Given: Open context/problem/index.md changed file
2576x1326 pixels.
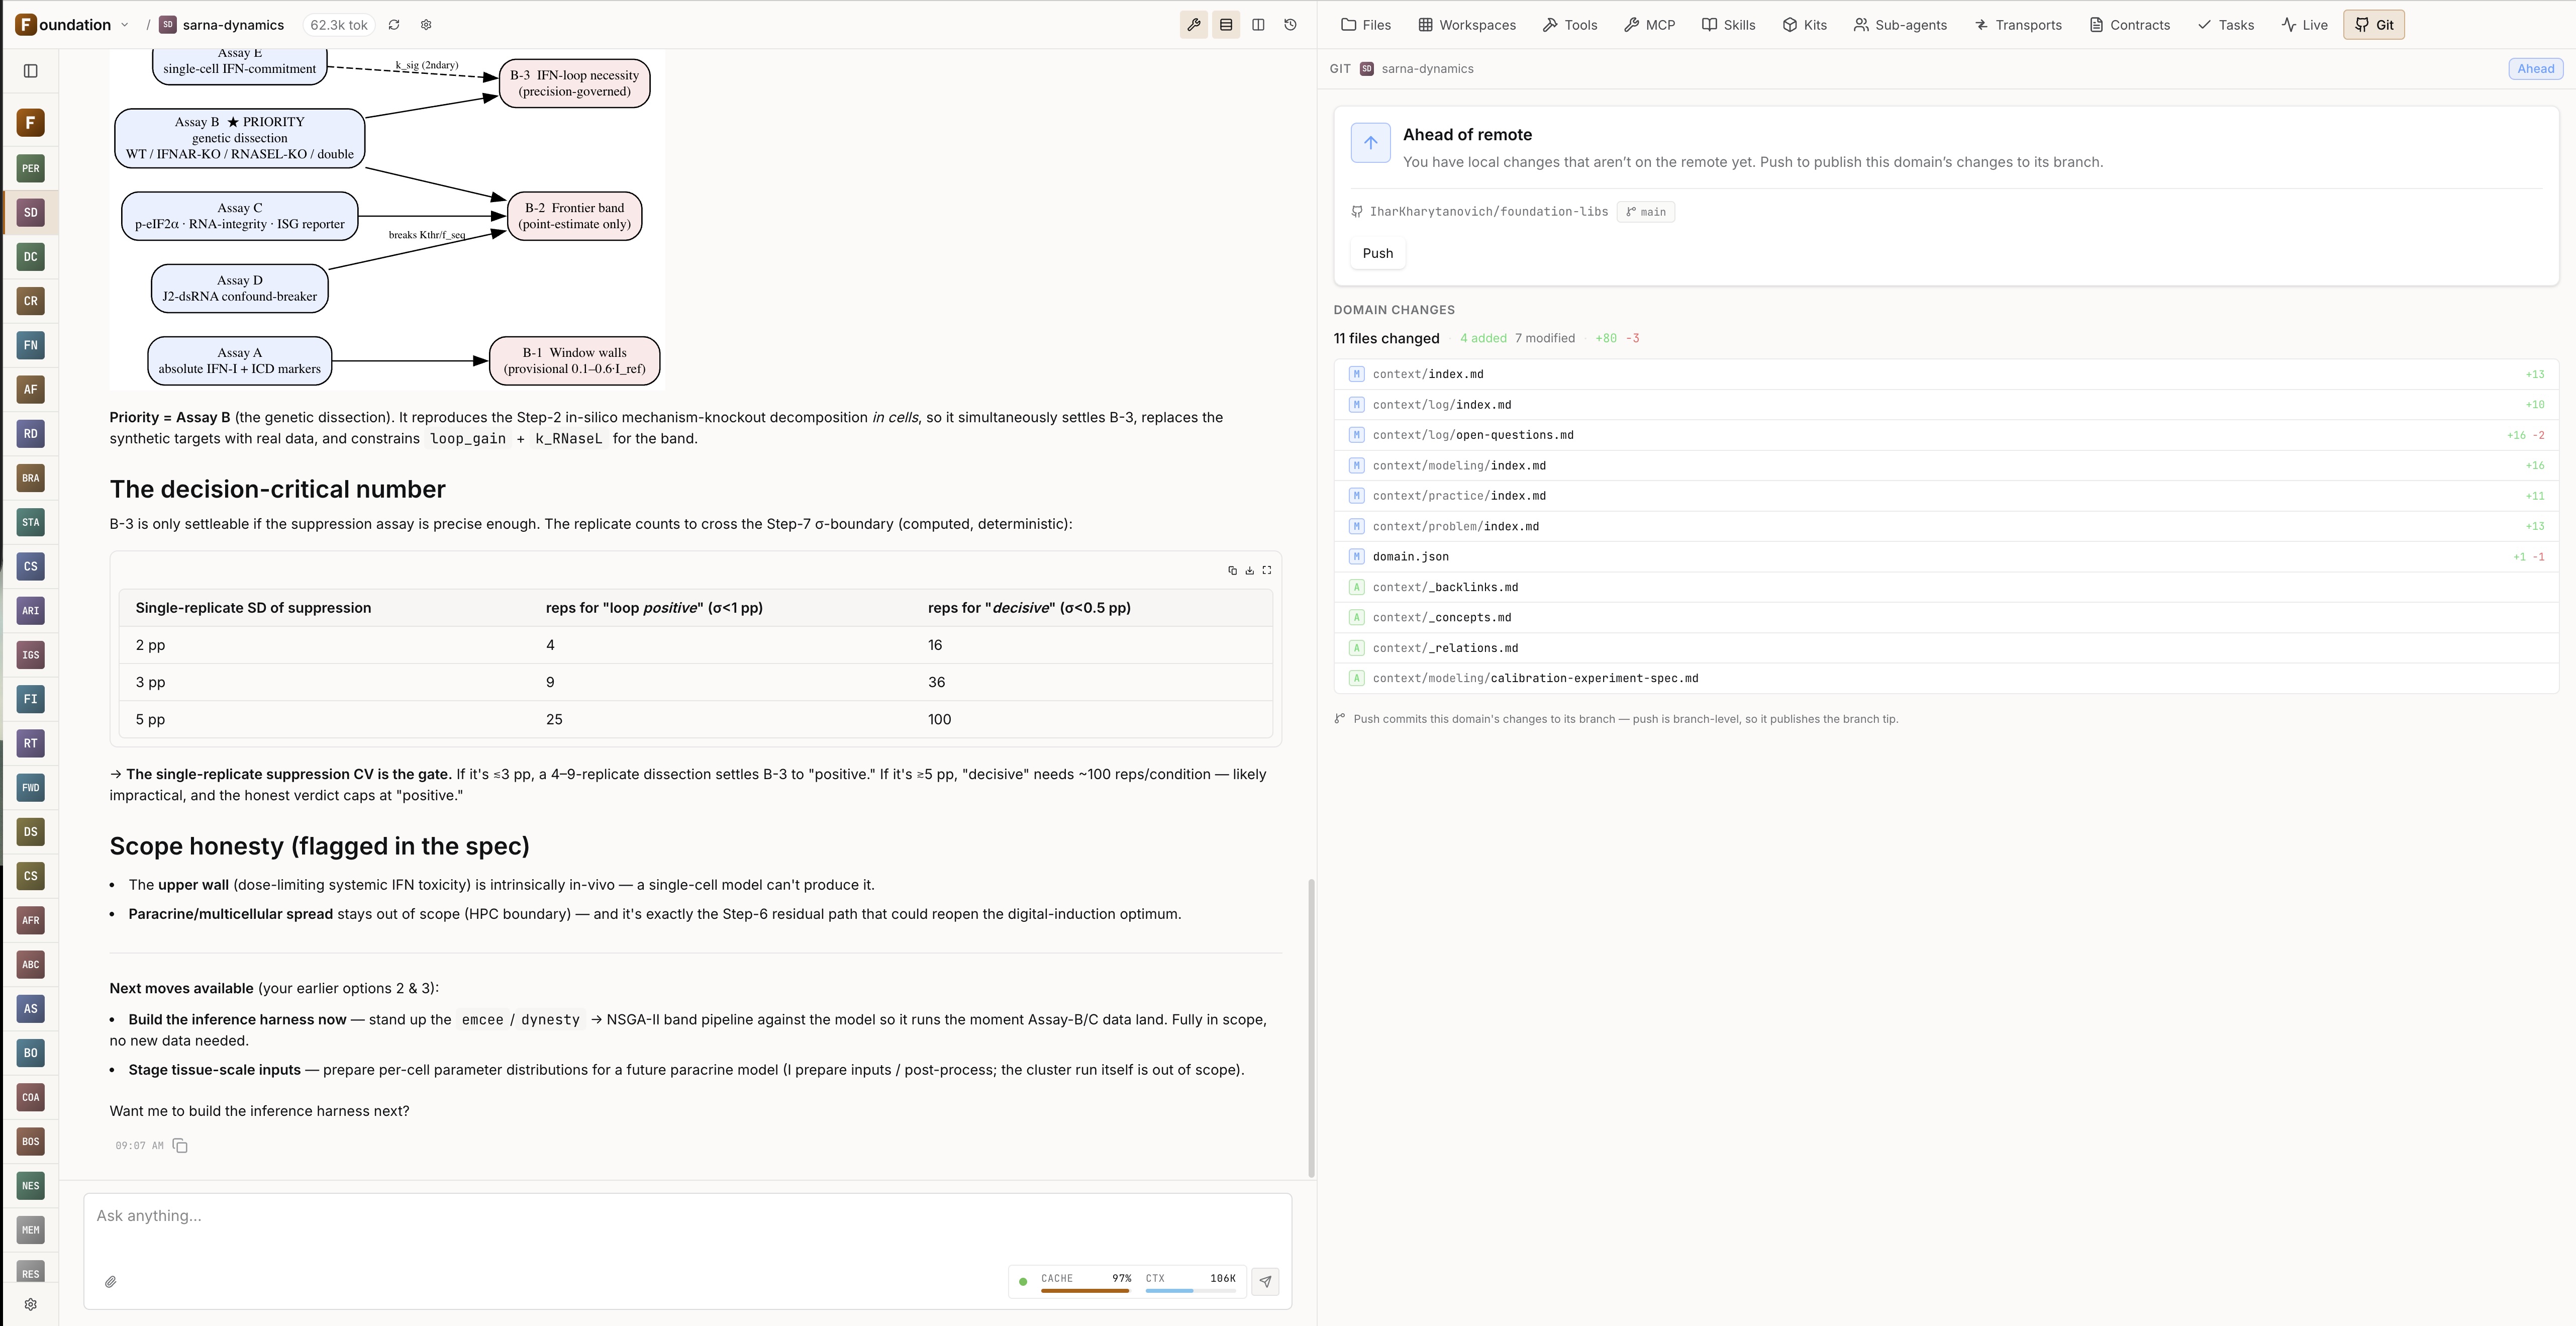Looking at the screenshot, I should point(1946,526).
